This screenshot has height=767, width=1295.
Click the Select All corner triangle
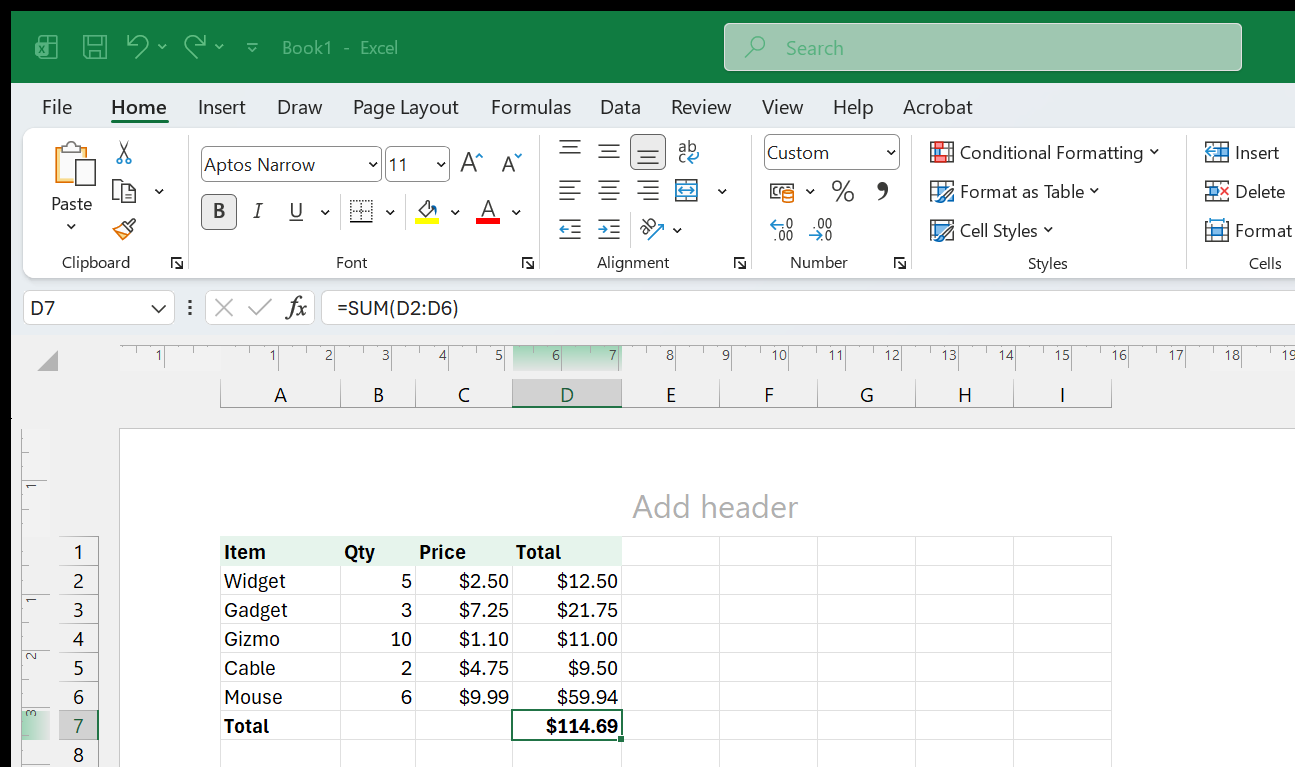pyautogui.click(x=48, y=360)
